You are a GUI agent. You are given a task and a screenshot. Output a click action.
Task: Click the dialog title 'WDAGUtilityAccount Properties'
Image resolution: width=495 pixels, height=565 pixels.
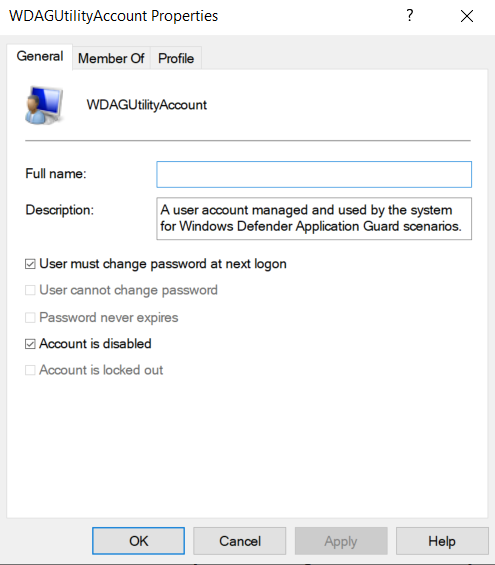(113, 16)
